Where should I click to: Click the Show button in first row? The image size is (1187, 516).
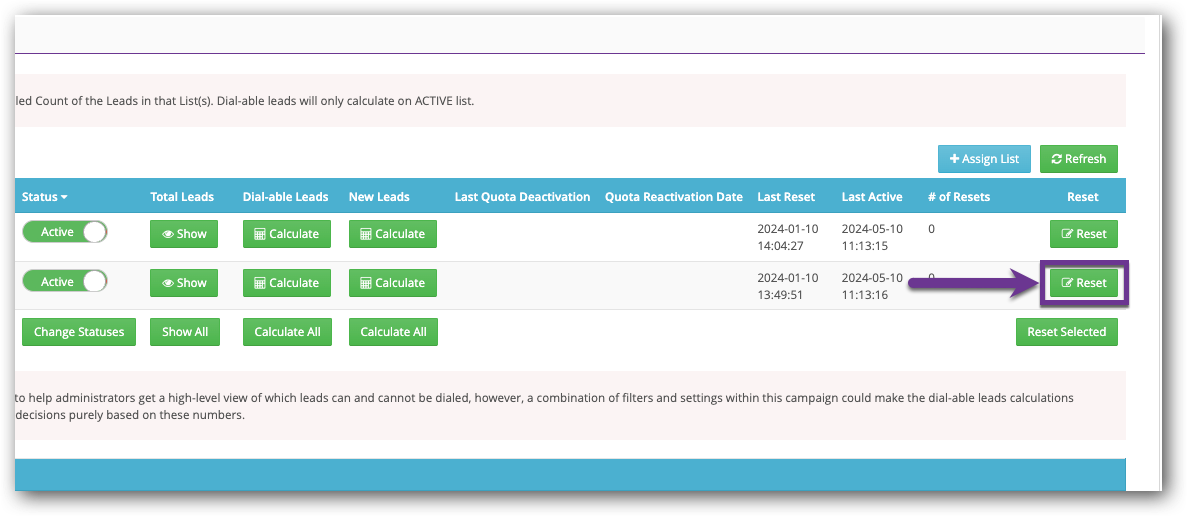184,234
